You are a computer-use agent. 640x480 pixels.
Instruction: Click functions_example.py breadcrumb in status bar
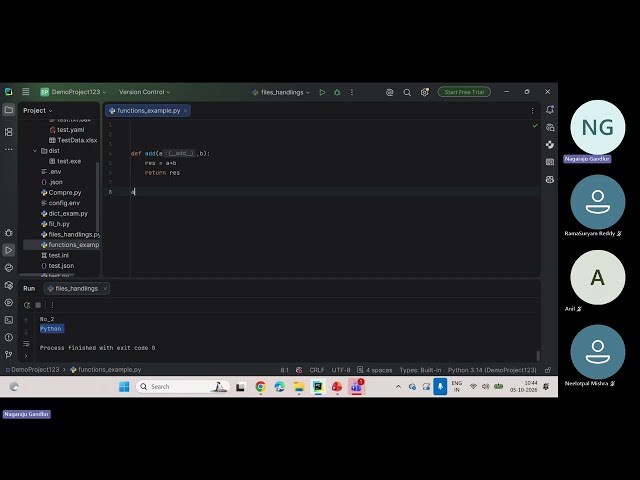point(106,370)
